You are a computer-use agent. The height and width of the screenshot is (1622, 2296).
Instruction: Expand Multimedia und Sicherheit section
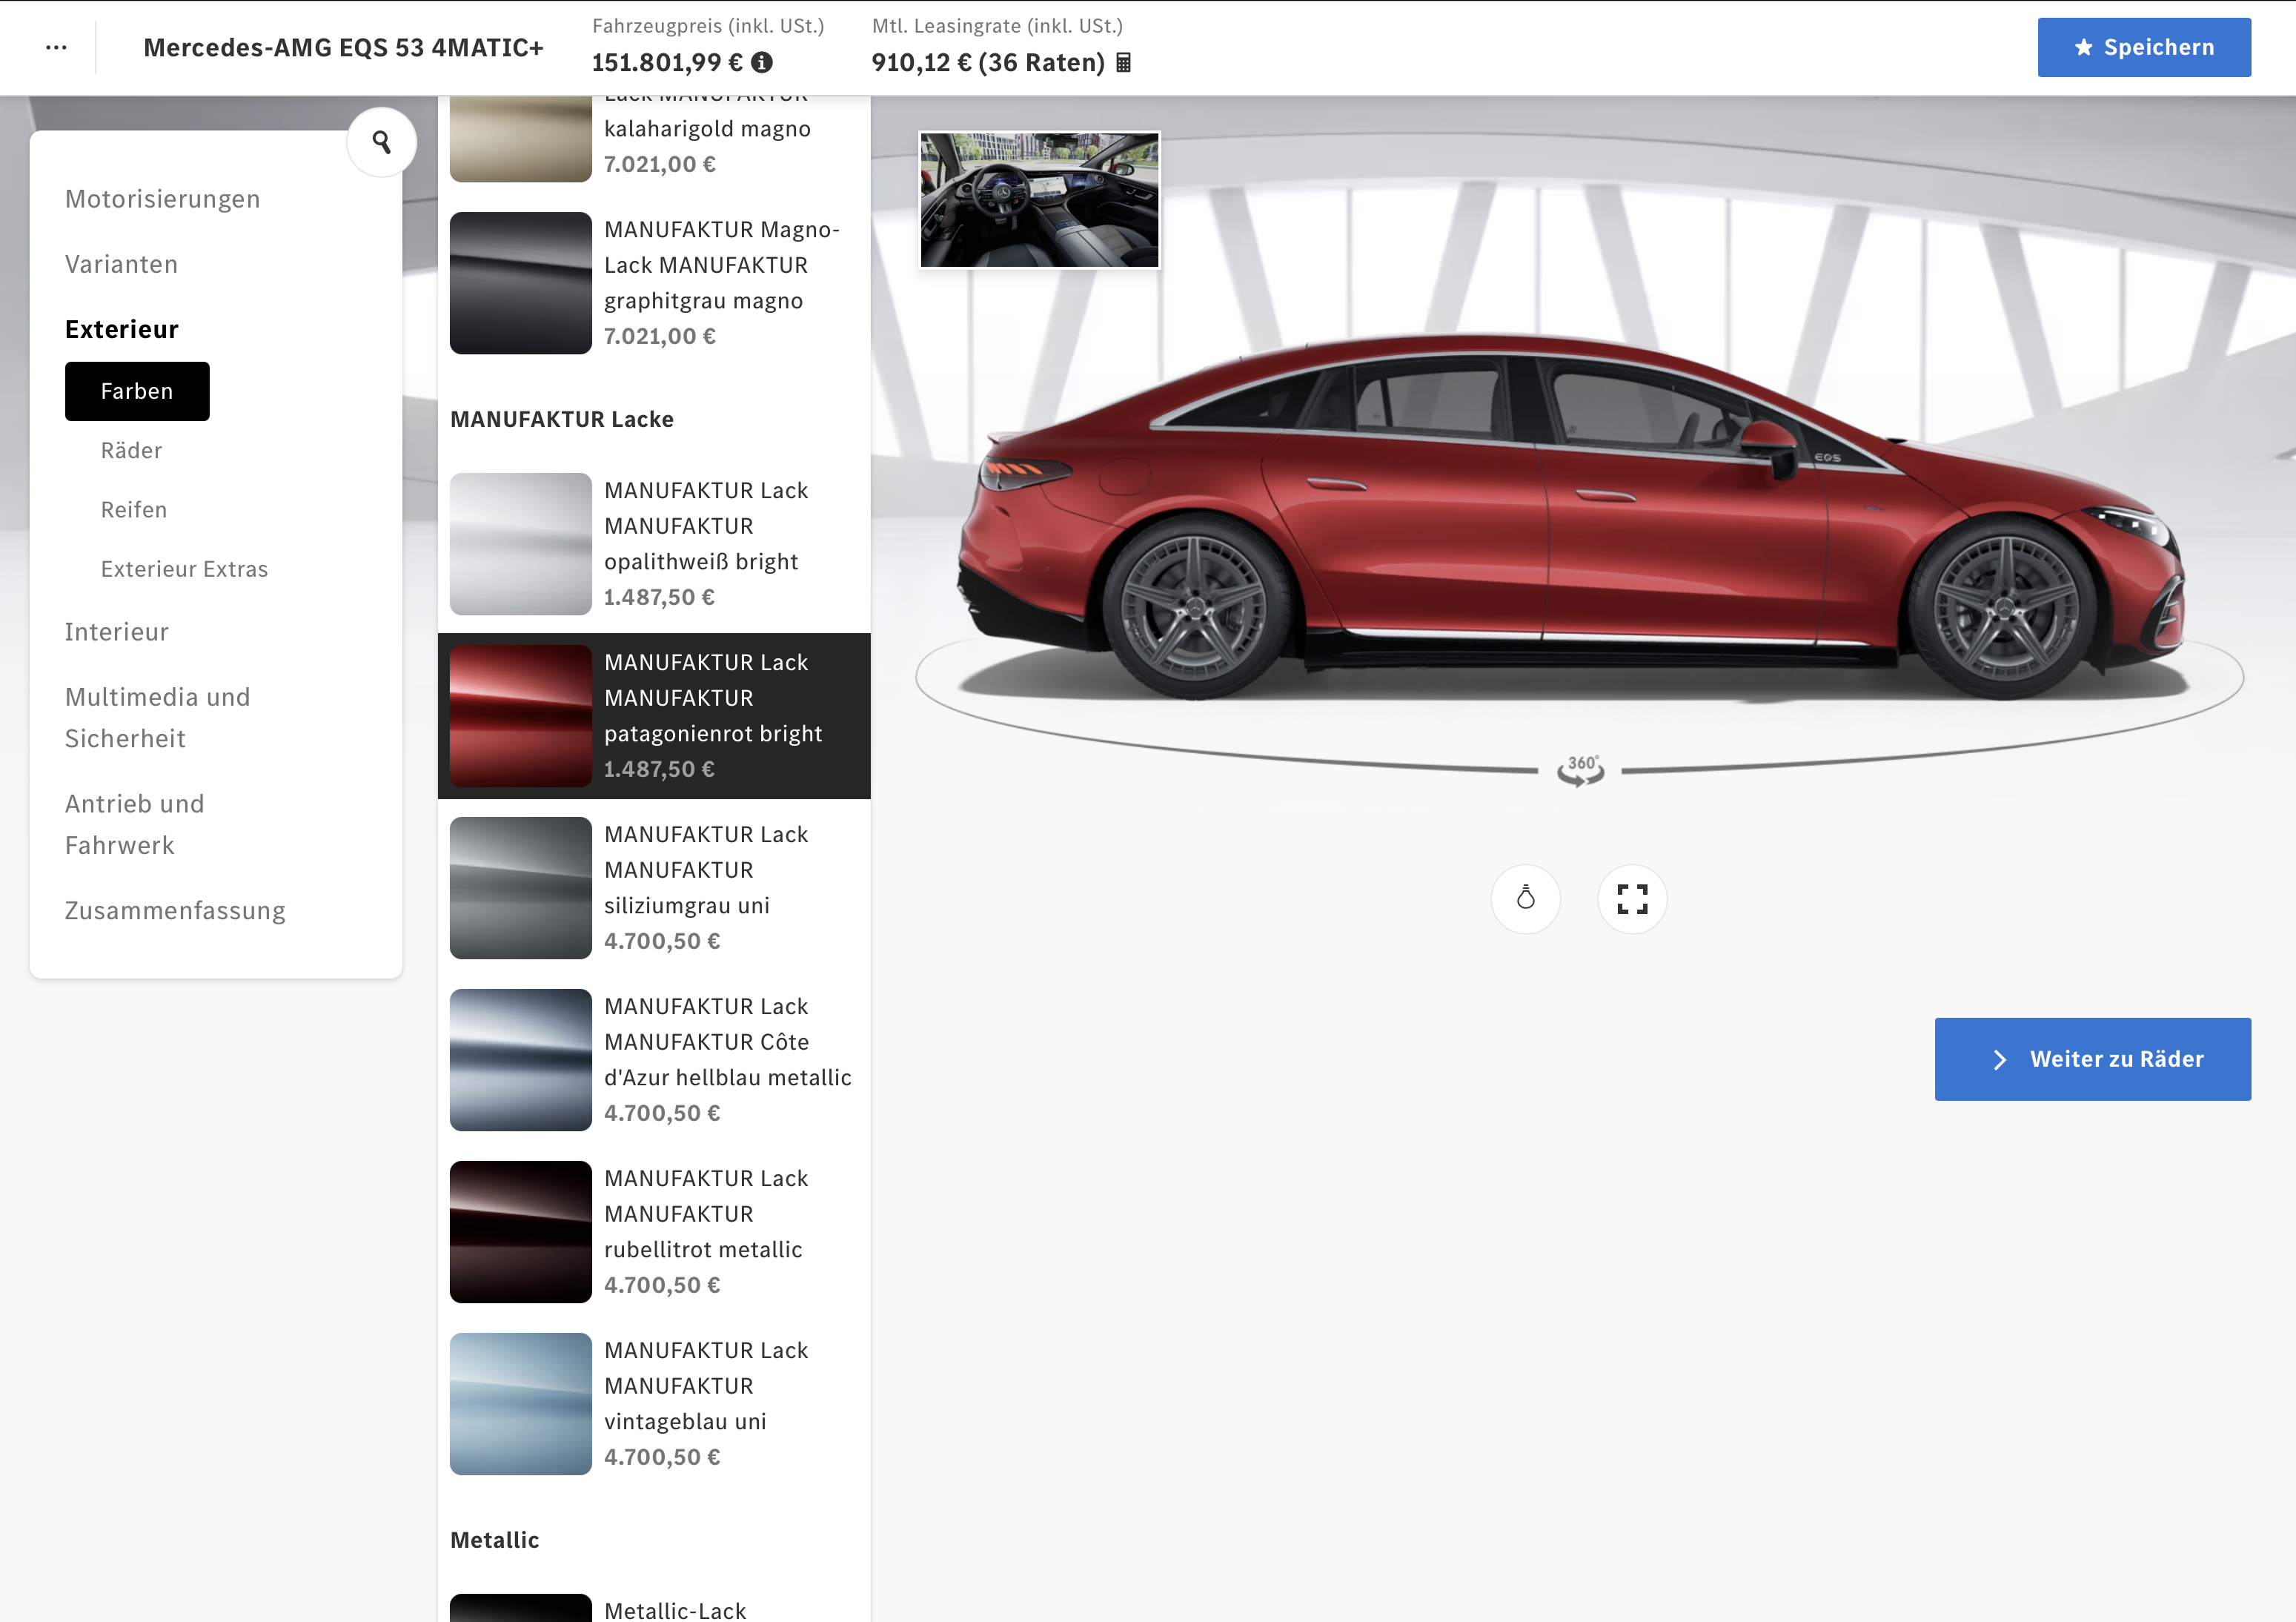coord(157,717)
